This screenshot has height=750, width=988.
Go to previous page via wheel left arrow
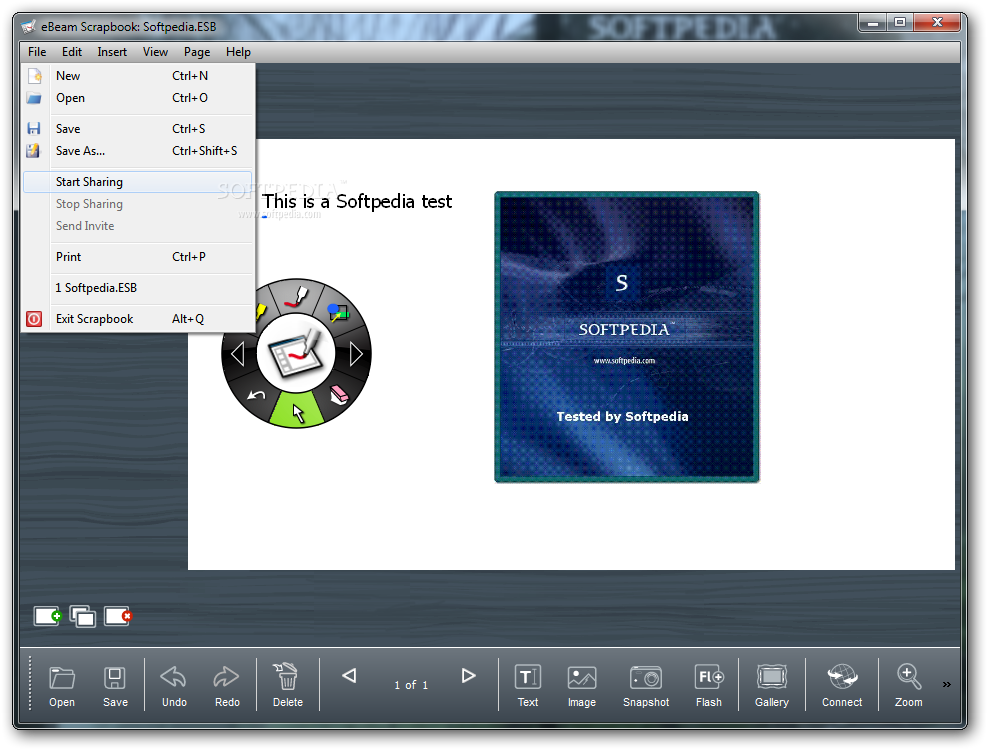pyautogui.click(x=238, y=354)
